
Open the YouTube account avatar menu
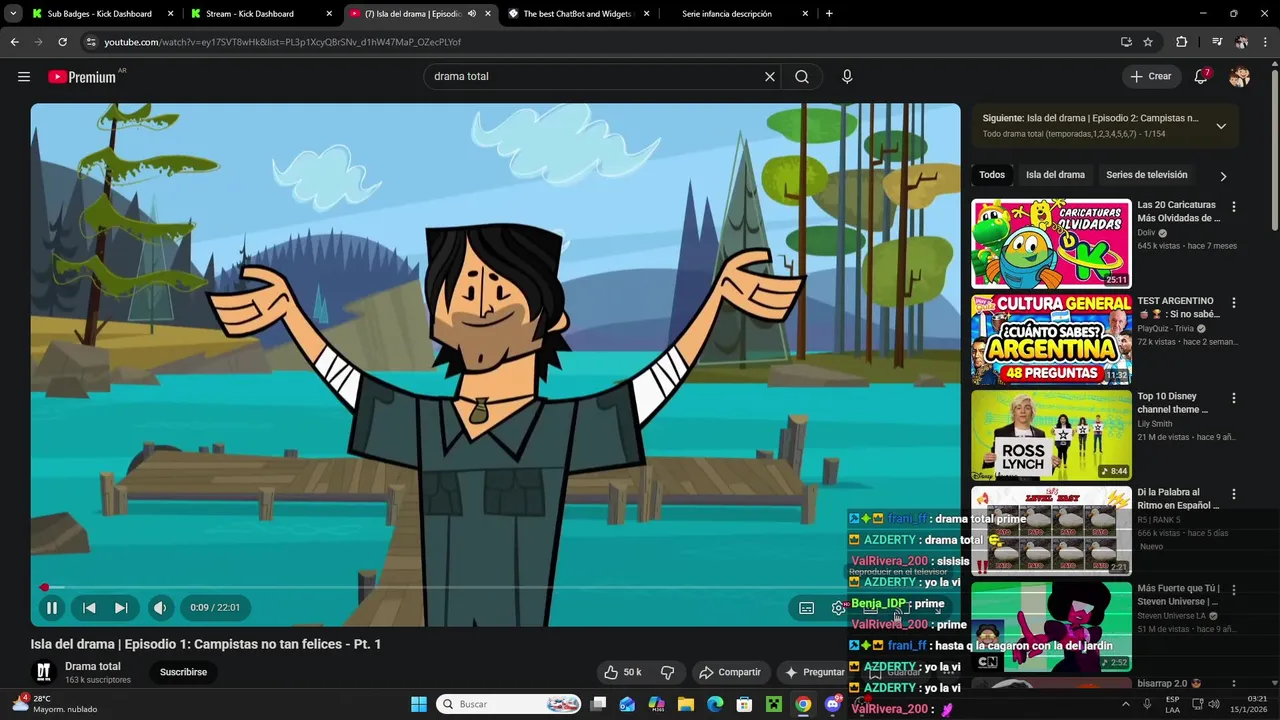click(1240, 77)
